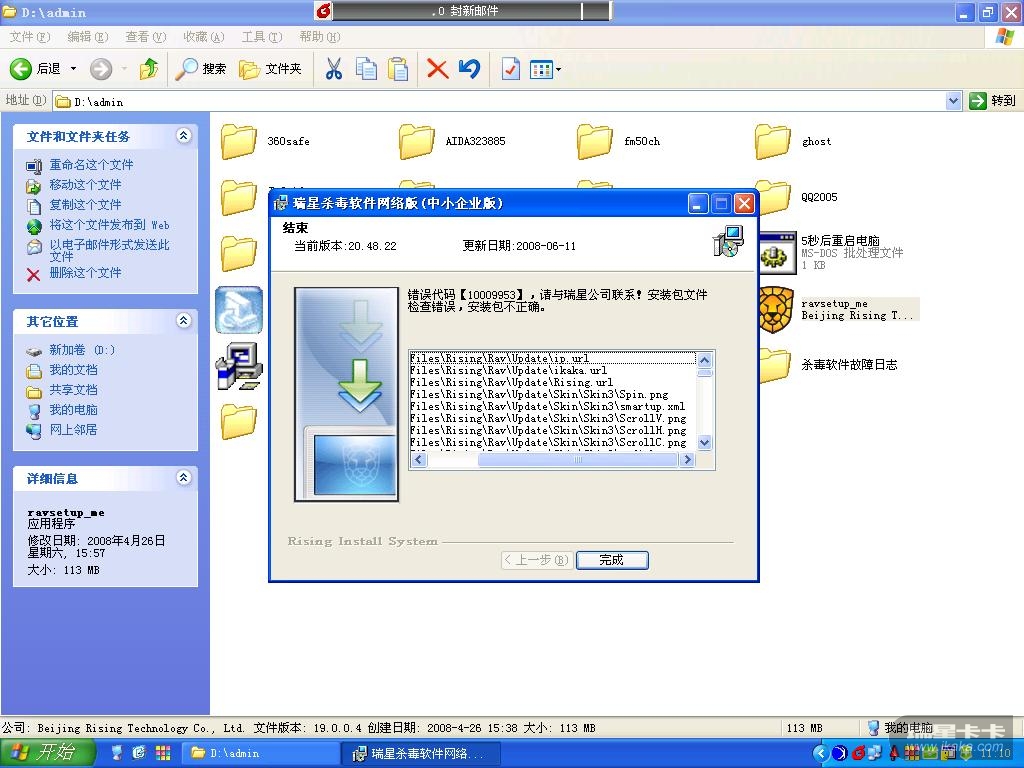
Task: Open the 后退 history dropdown arrow
Action: tap(73, 69)
